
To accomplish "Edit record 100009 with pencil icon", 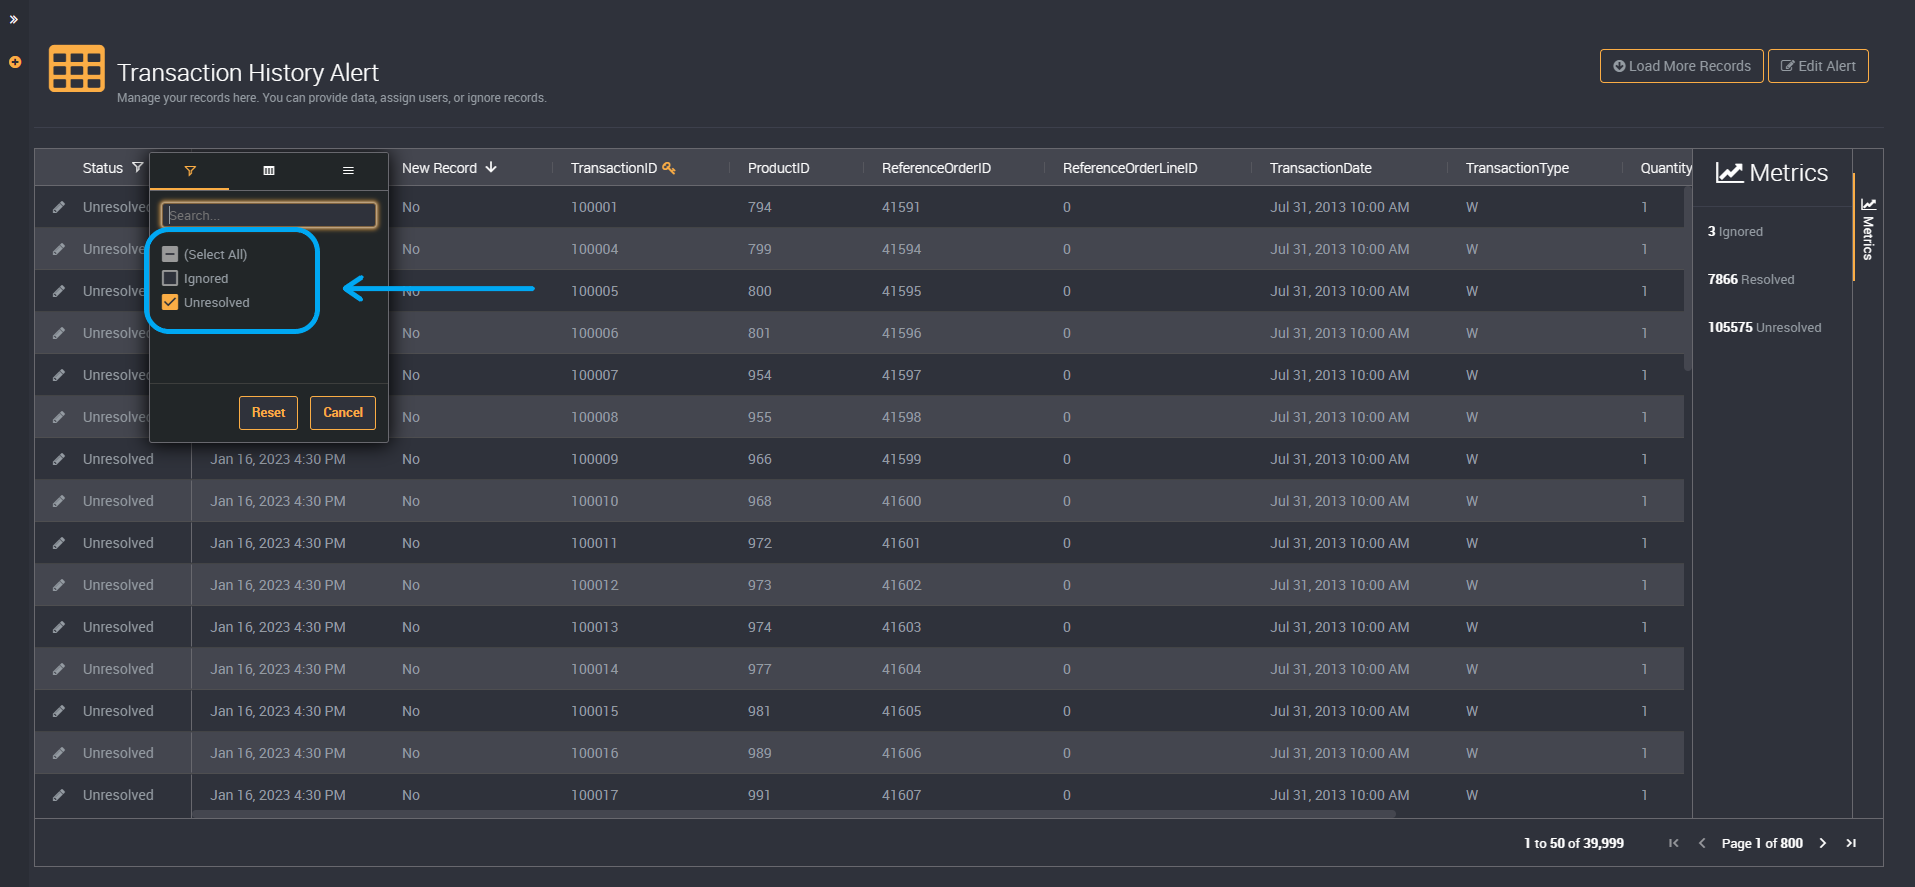I will coord(59,459).
